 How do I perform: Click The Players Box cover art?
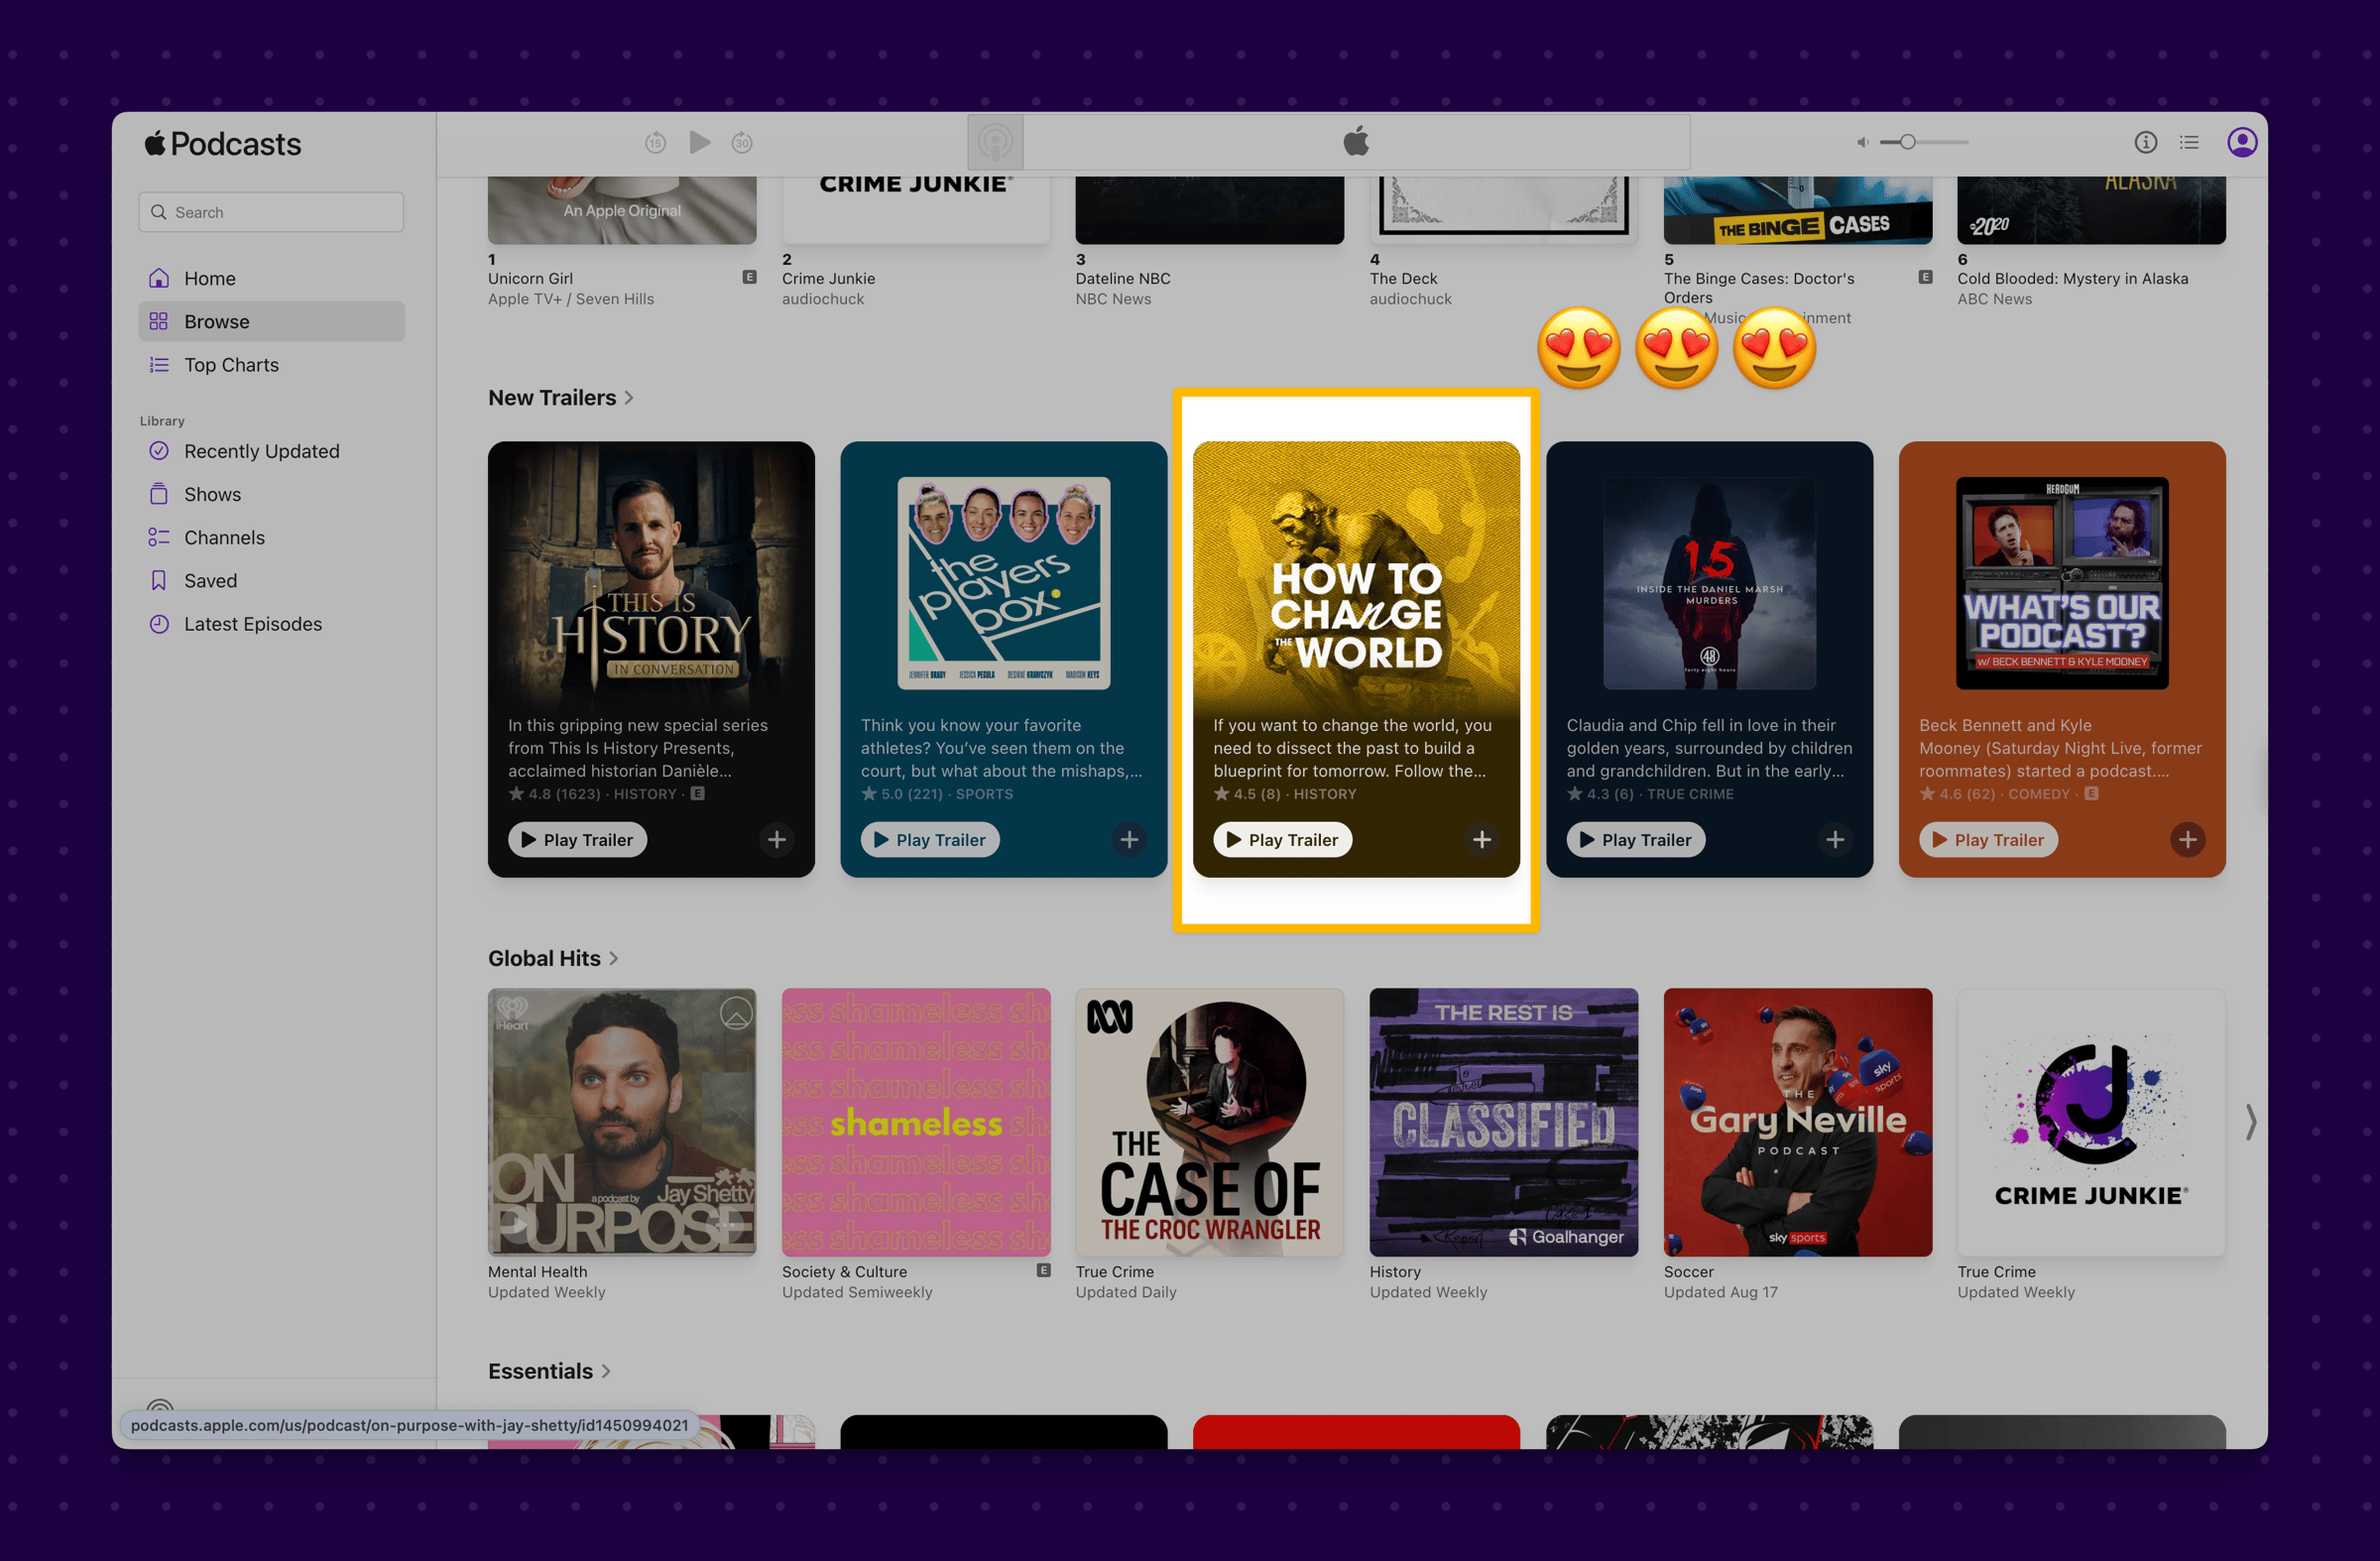coord(1004,583)
